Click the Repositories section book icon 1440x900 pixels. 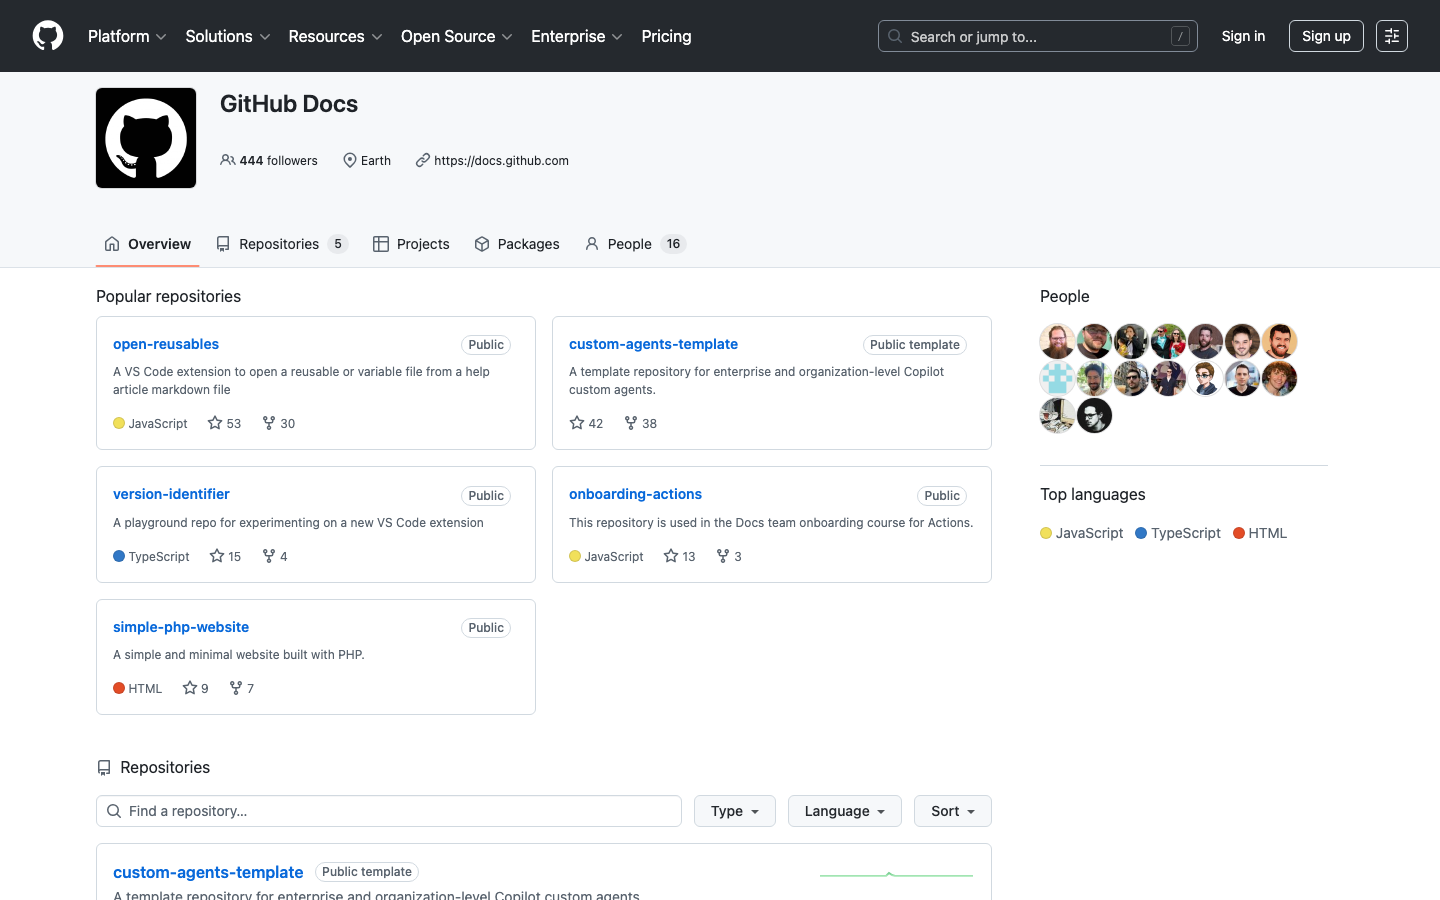(x=104, y=768)
